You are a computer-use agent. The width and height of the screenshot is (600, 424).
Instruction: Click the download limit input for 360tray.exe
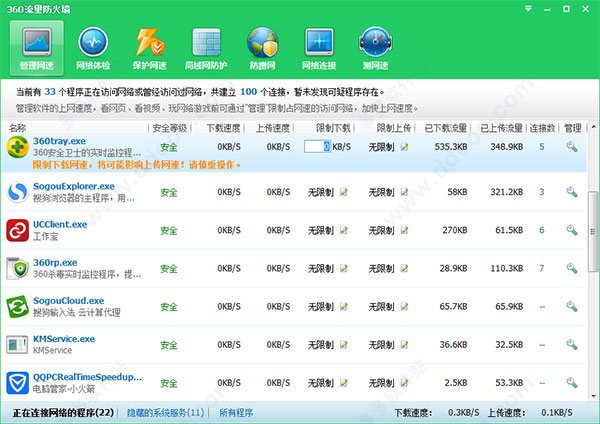pos(317,147)
